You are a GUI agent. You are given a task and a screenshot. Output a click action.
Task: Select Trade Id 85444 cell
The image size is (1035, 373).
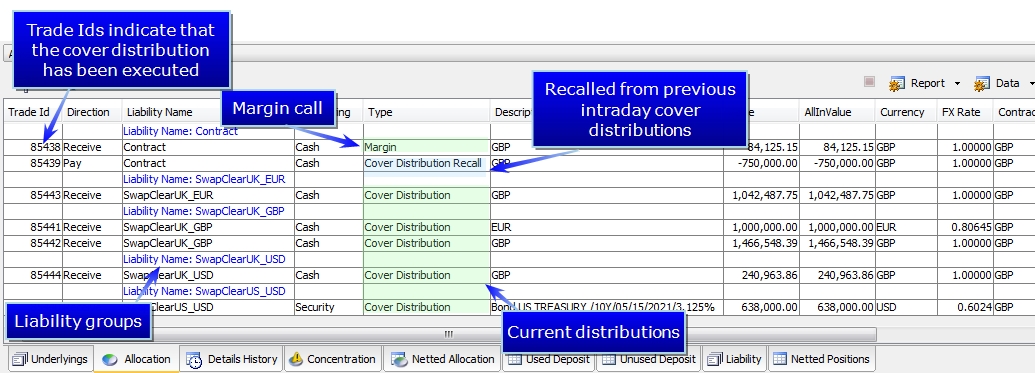(x=34, y=275)
